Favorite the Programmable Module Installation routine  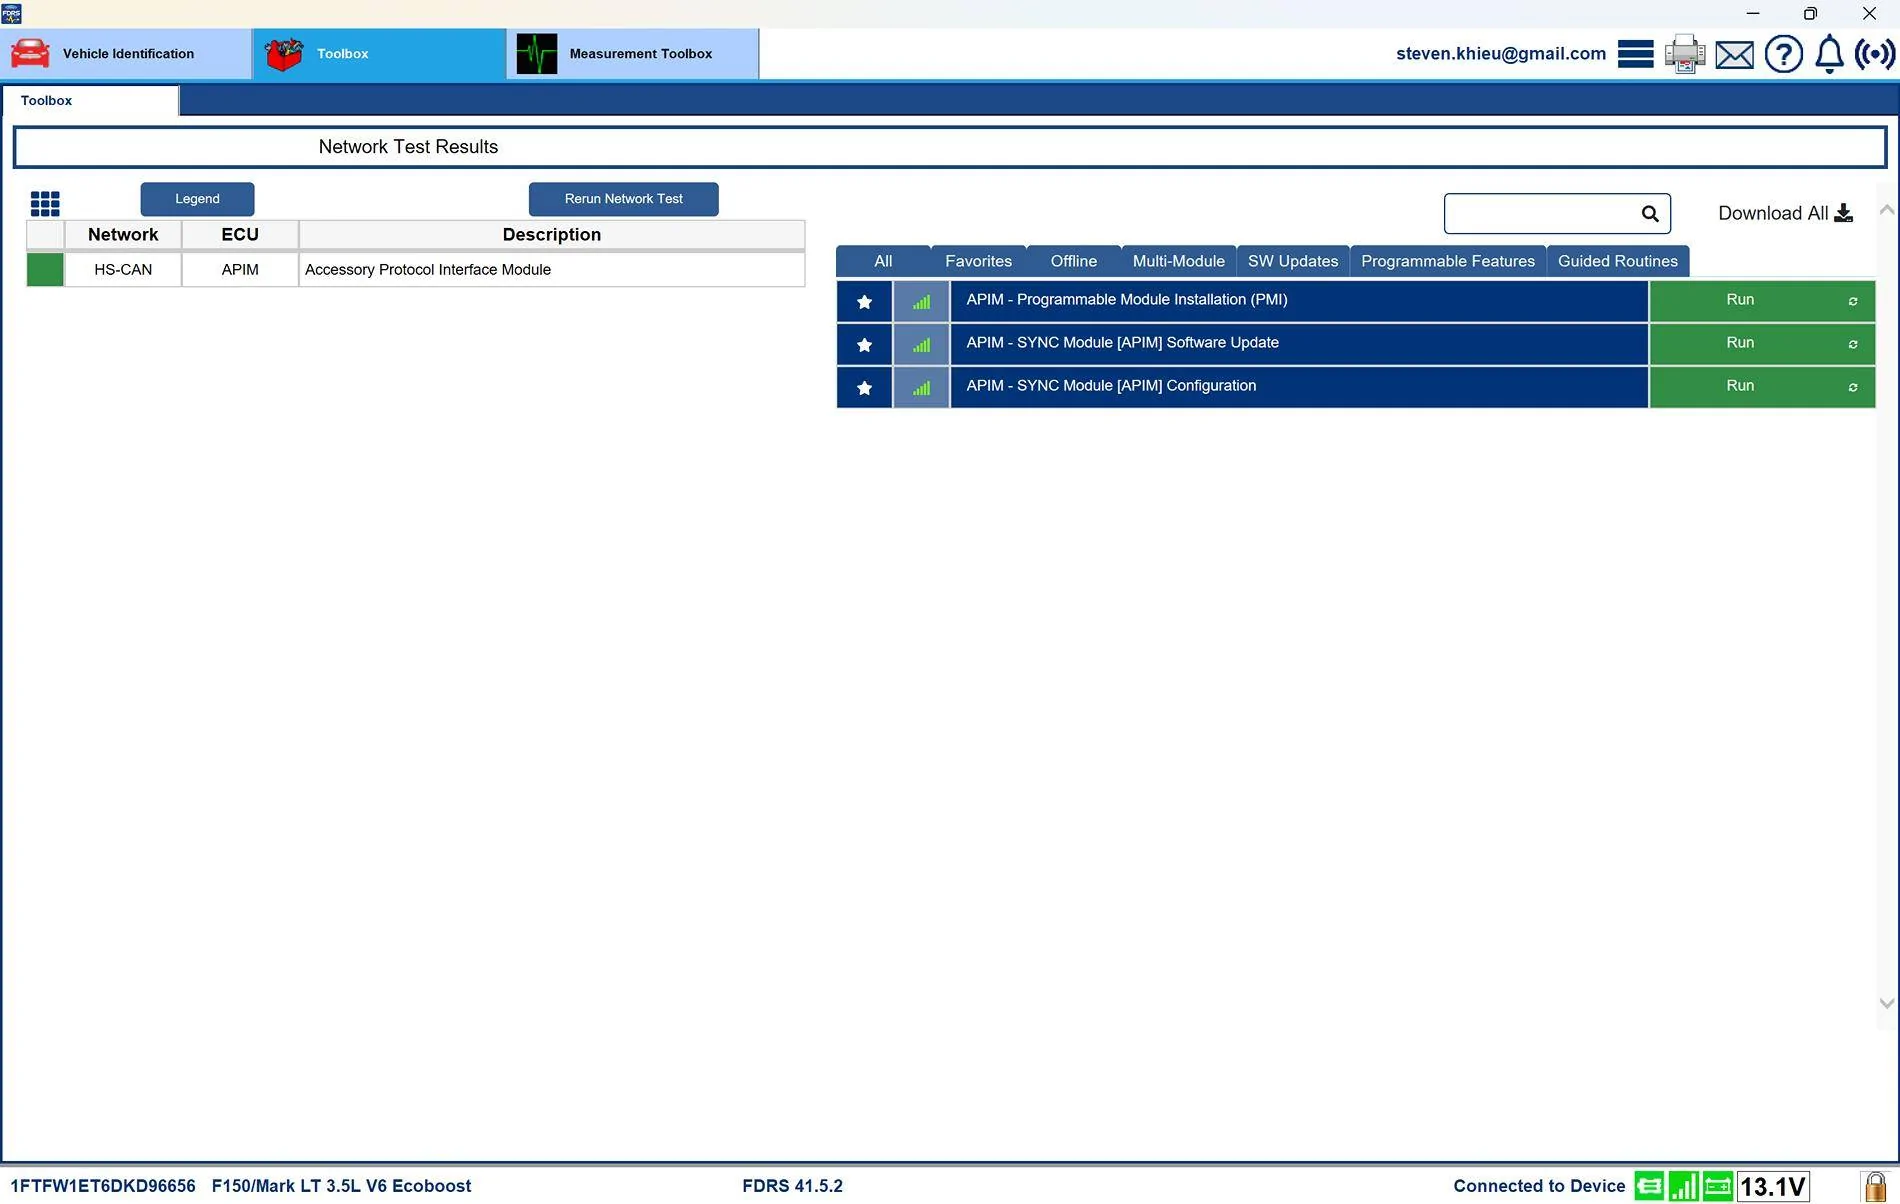863,301
